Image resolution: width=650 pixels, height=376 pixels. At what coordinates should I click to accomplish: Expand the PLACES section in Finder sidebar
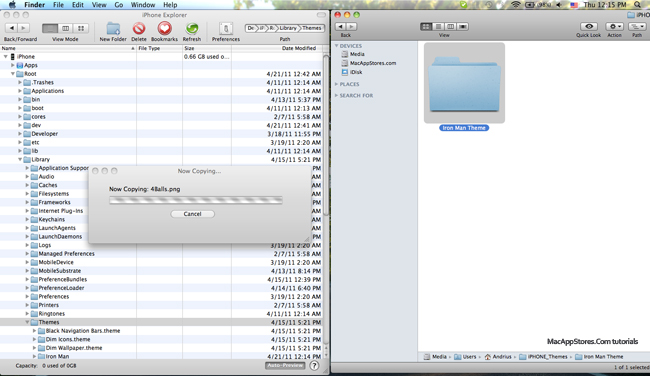[337, 84]
